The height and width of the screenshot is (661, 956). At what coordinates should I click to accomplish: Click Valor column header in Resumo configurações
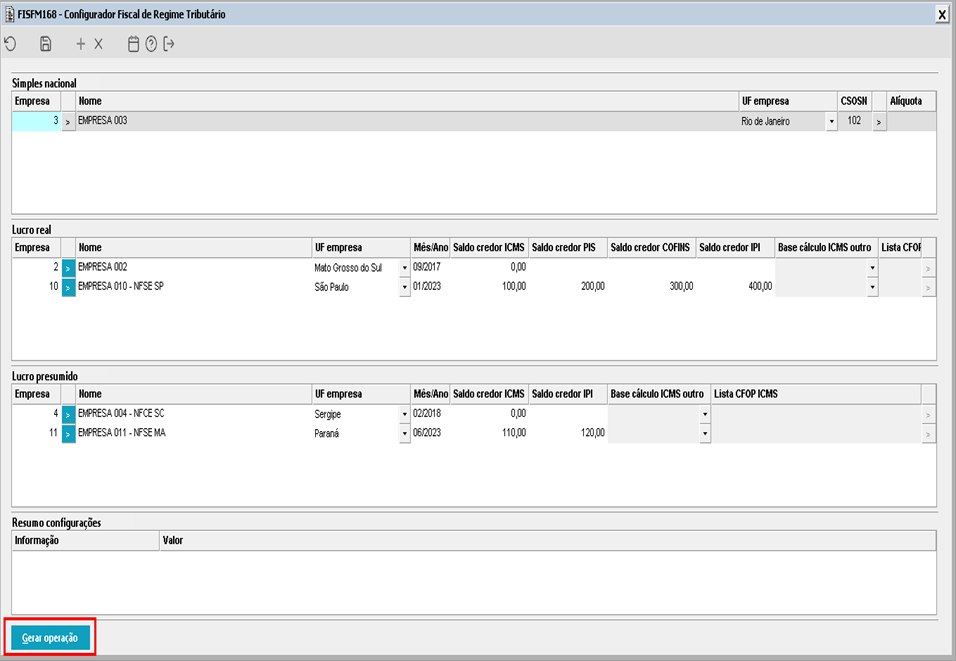click(x=548, y=541)
